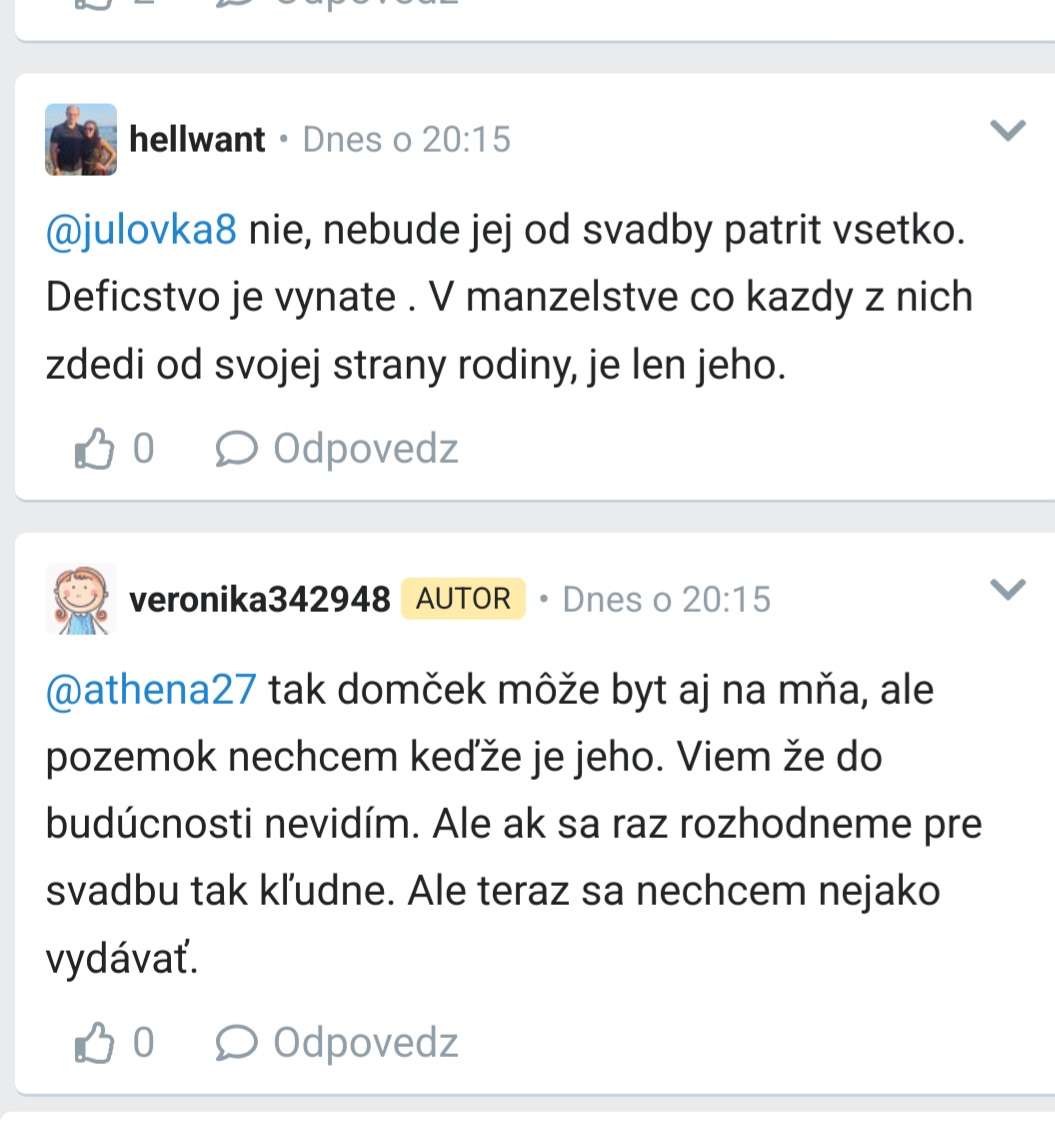Open veronika342948's cartoon girl avatar
The height and width of the screenshot is (1147, 1055).
(81, 599)
